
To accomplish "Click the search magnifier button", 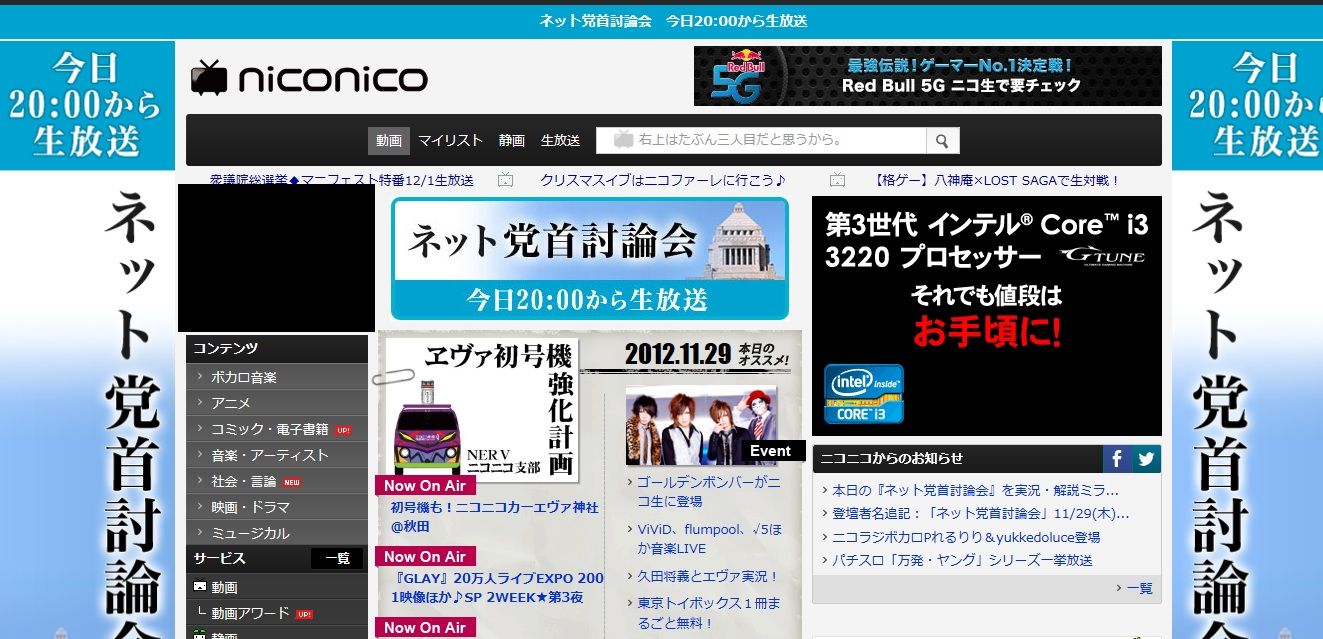I will (943, 140).
